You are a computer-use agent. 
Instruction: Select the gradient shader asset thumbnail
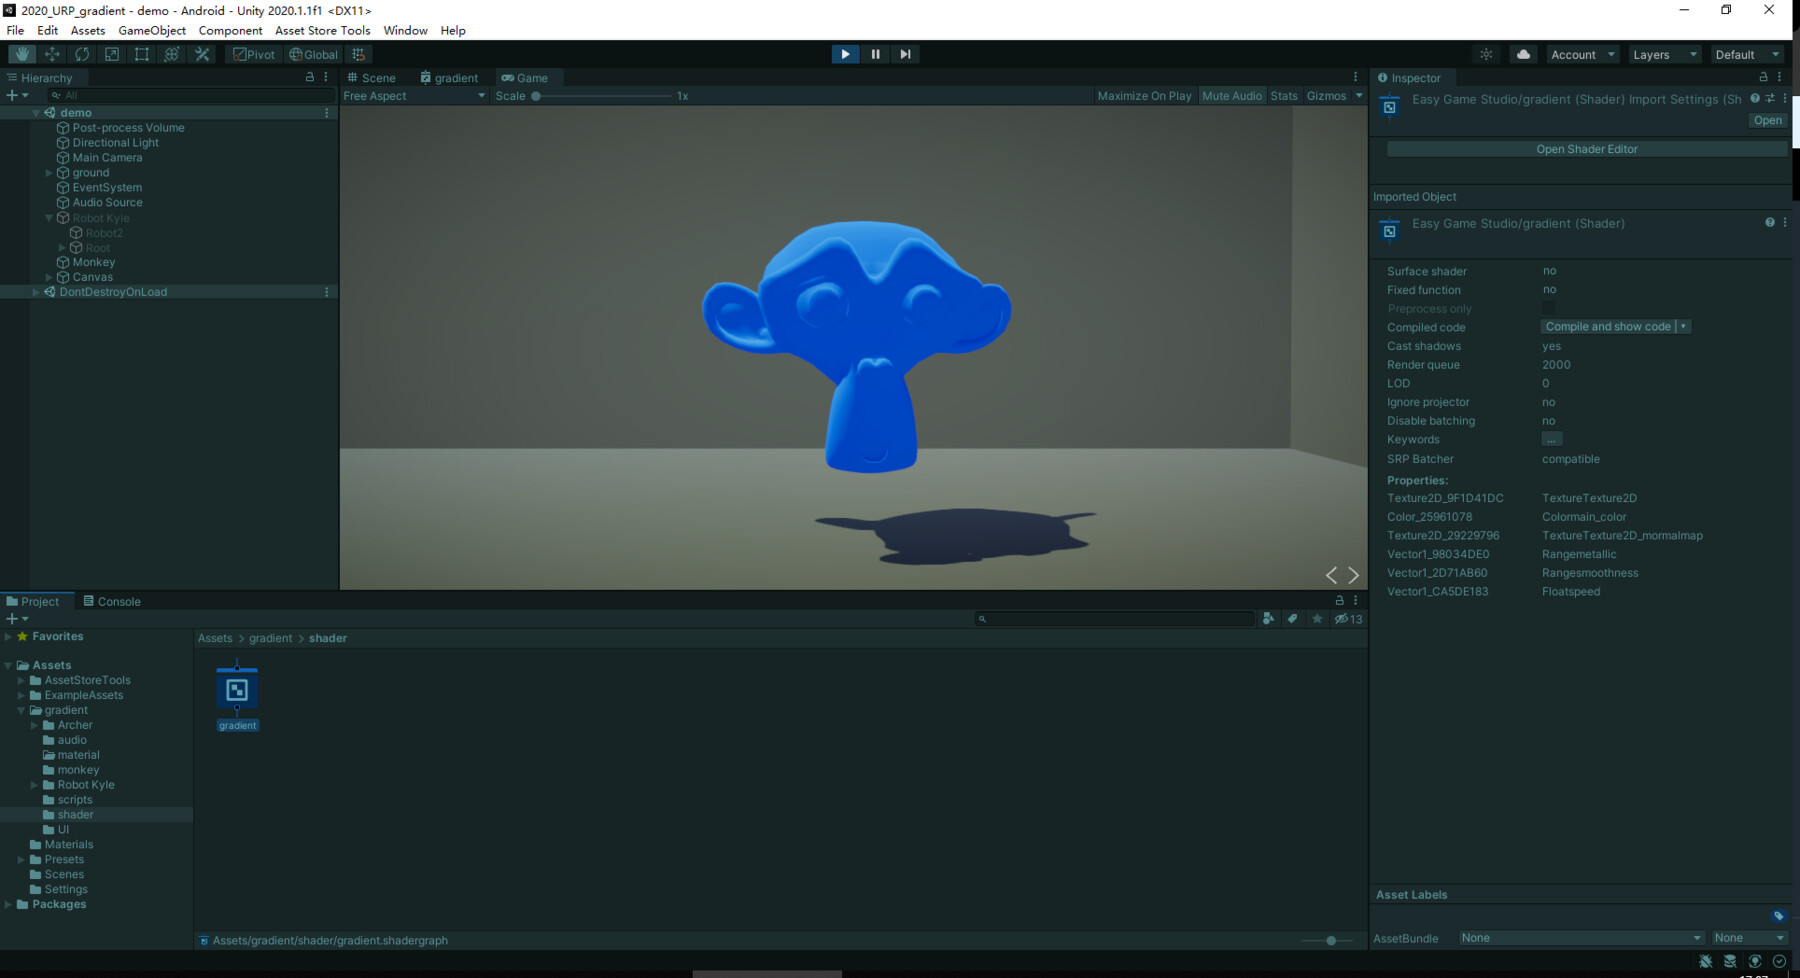pyautogui.click(x=237, y=690)
